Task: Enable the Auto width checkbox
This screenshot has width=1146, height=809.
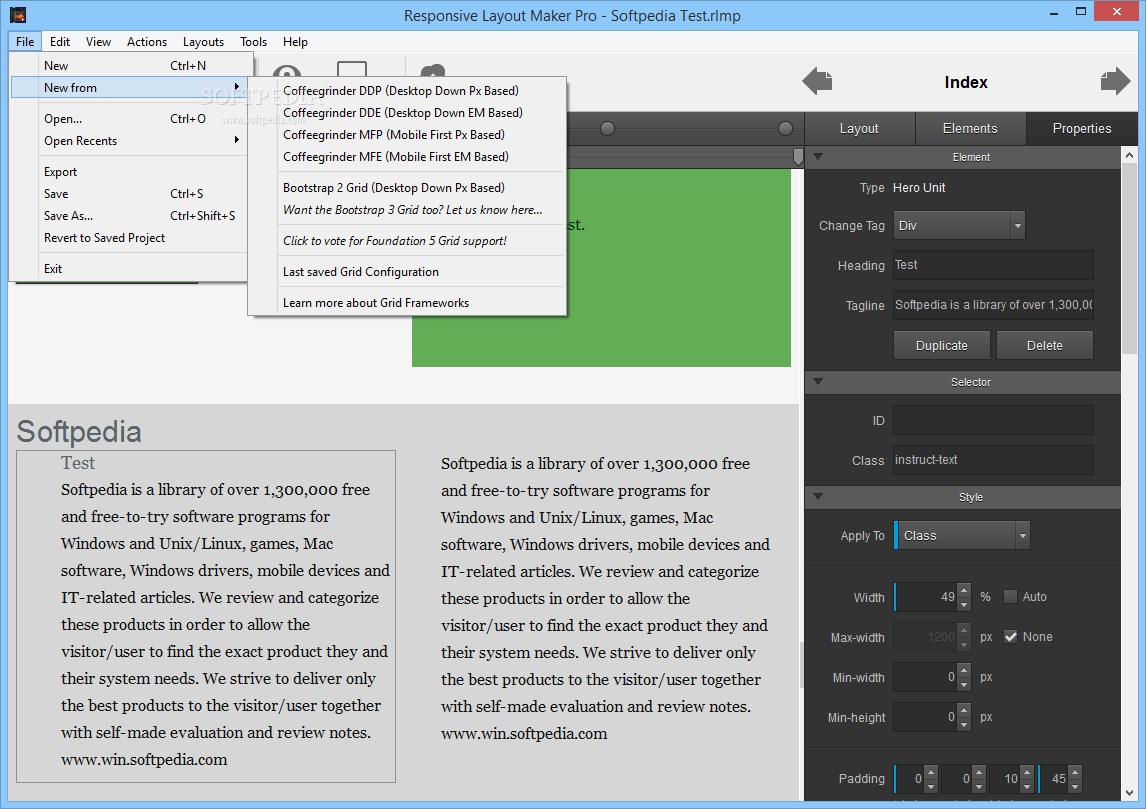Action: [x=1010, y=596]
